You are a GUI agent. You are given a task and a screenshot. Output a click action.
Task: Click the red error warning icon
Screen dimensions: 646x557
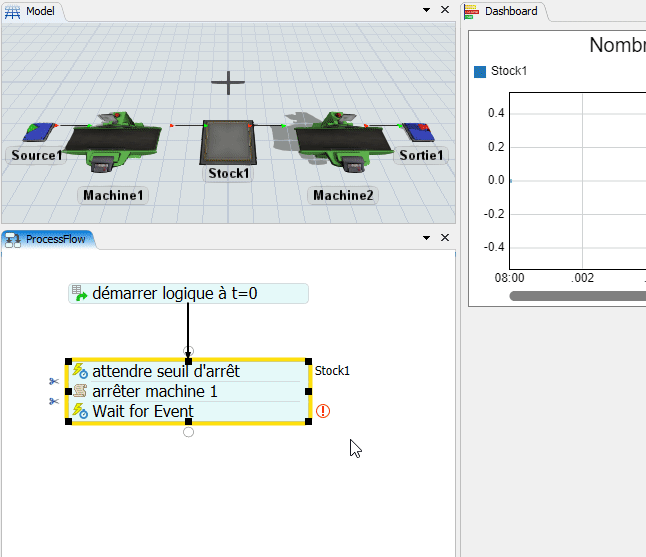323,411
